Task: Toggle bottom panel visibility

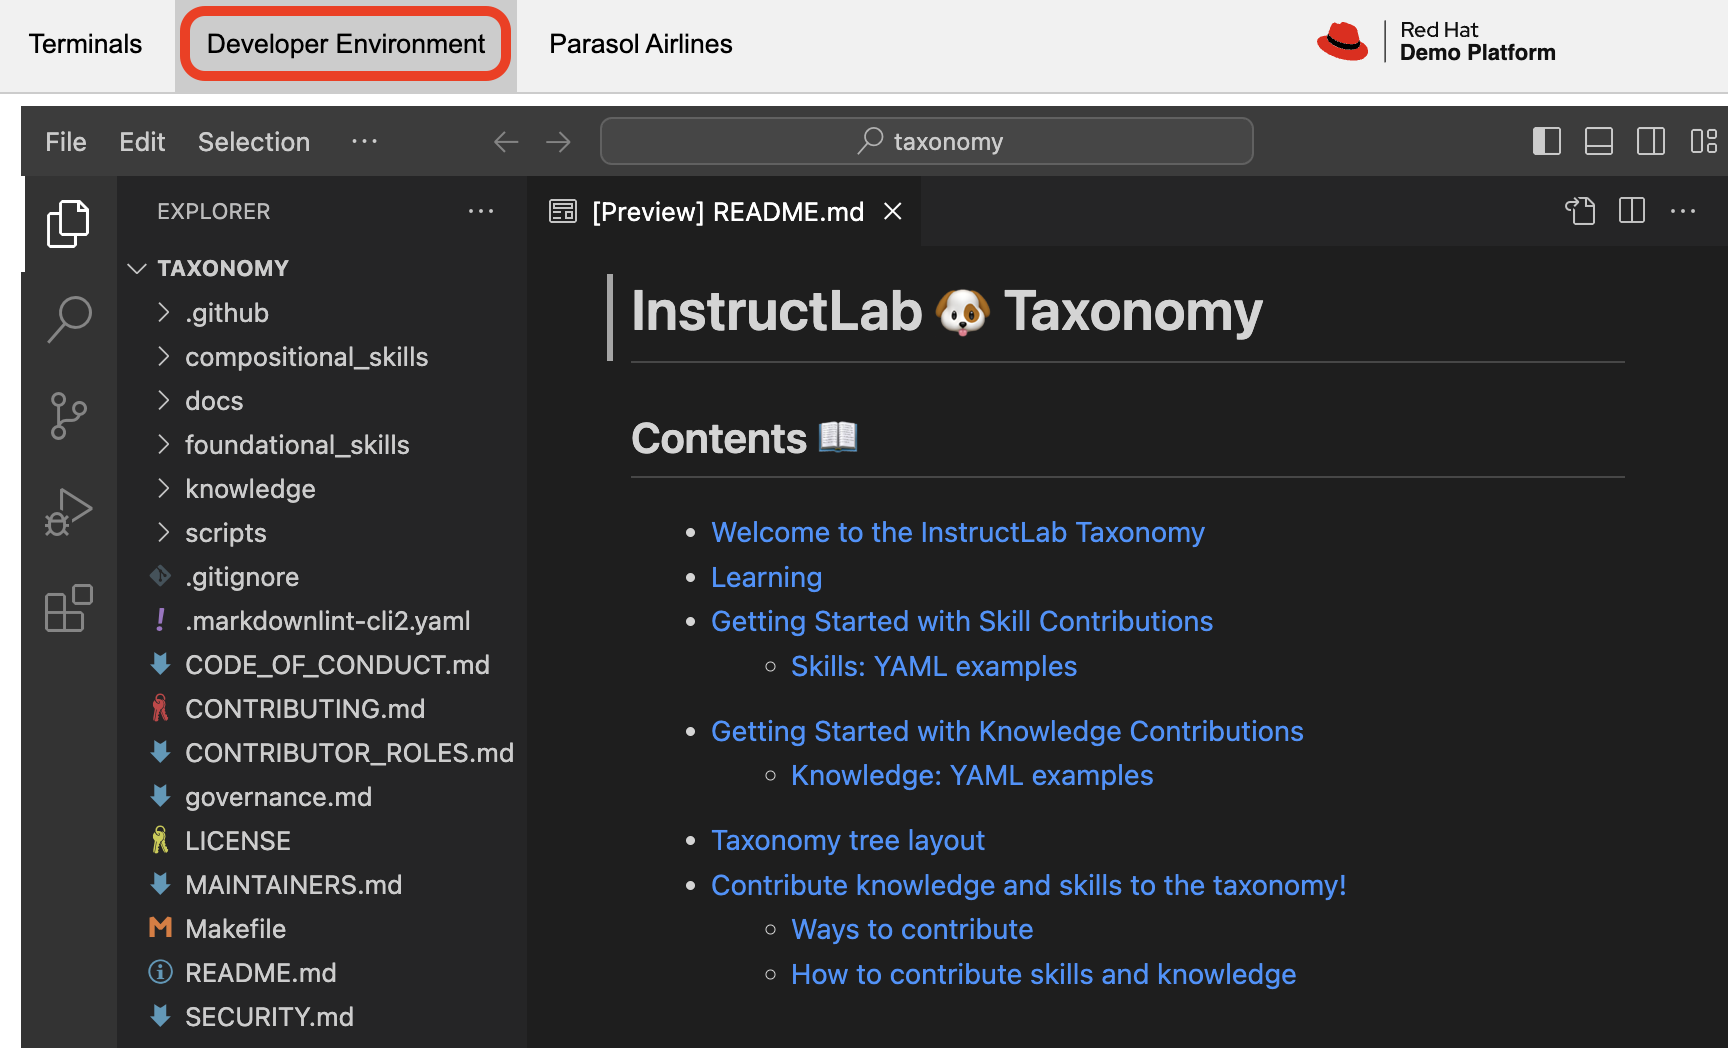Action: click(x=1599, y=141)
